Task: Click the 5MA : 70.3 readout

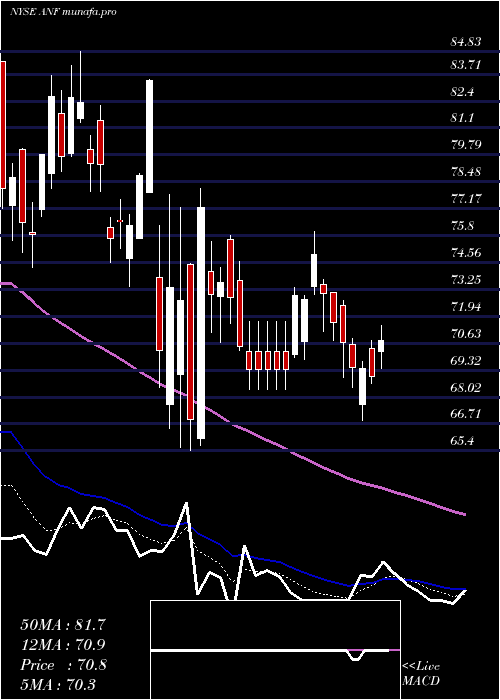Action: tap(58, 684)
